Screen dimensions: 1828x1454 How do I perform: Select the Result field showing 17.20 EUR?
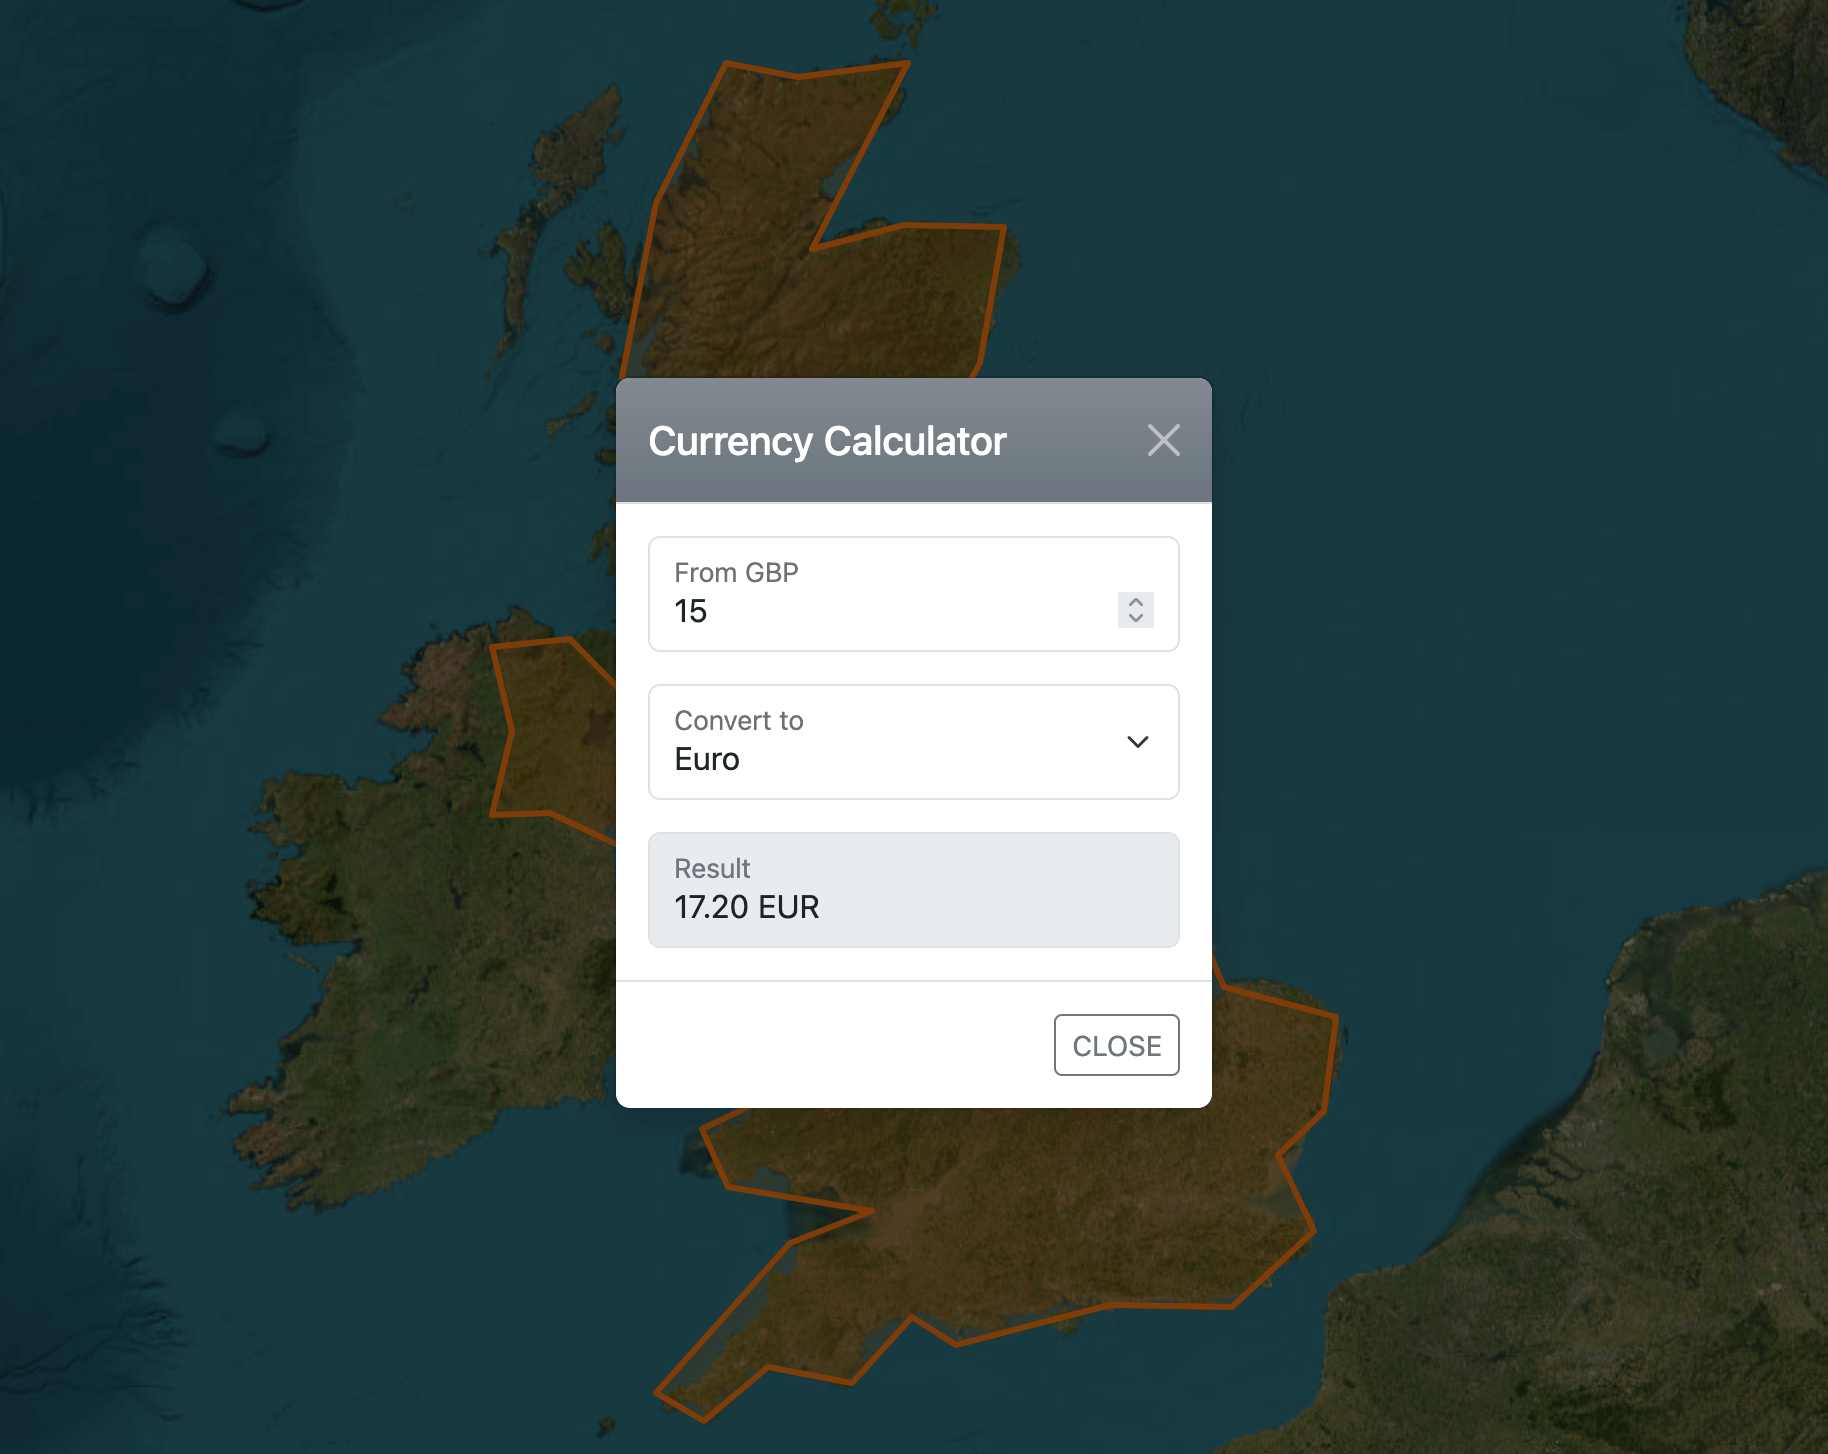(912, 890)
